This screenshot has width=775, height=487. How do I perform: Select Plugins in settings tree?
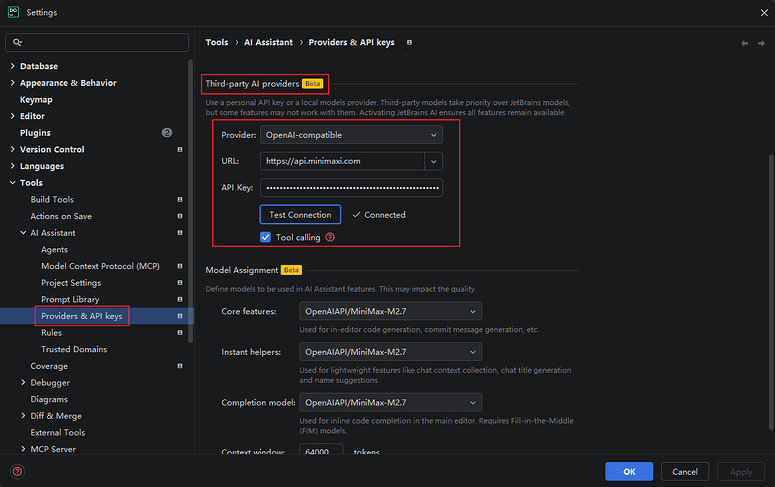click(35, 133)
